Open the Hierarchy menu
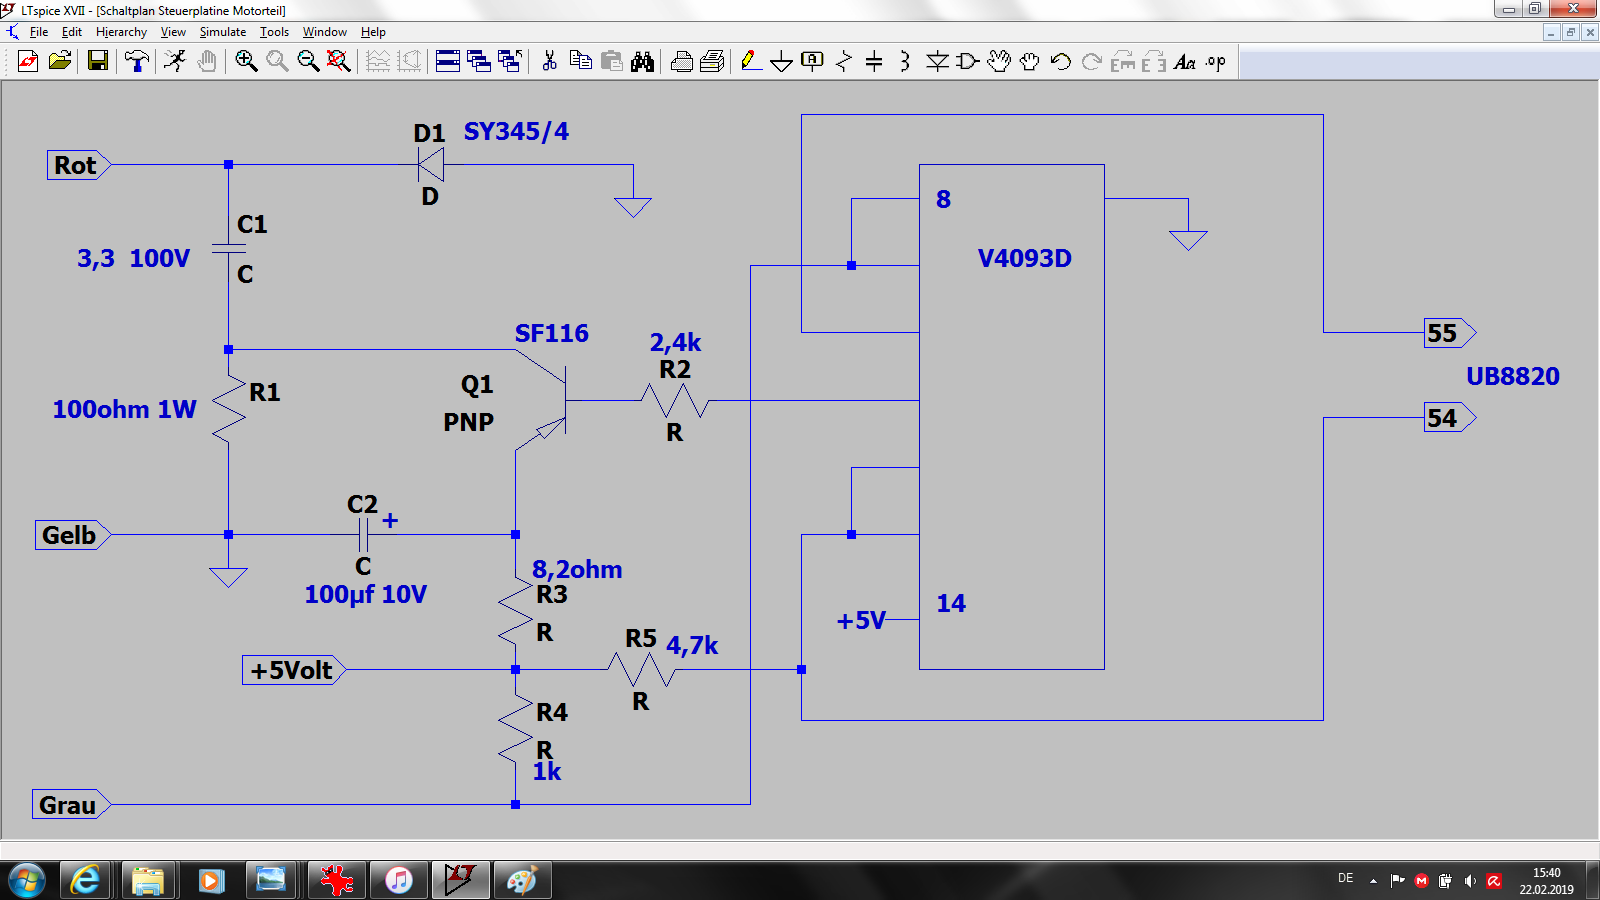The height and width of the screenshot is (900, 1600). pos(121,32)
